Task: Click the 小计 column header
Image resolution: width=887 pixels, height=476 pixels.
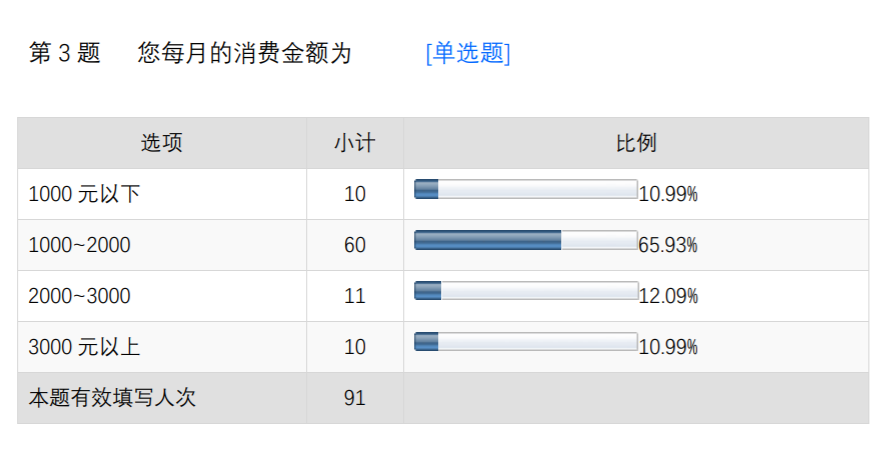Action: (354, 143)
